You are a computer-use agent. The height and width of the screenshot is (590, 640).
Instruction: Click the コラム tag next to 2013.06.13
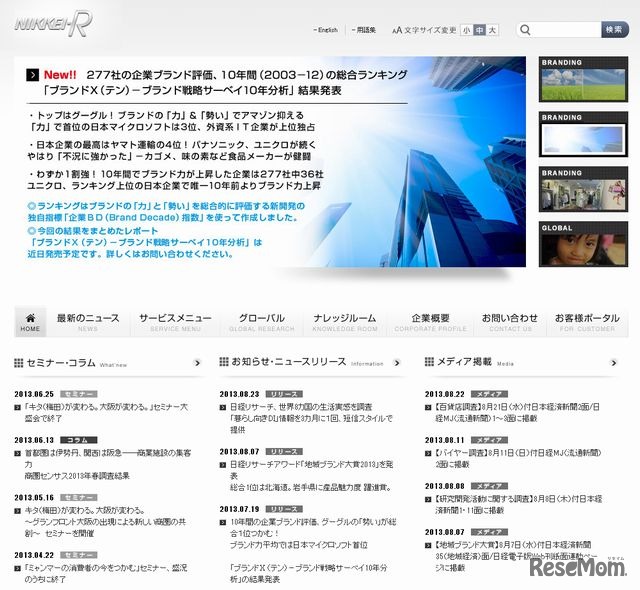tap(79, 440)
